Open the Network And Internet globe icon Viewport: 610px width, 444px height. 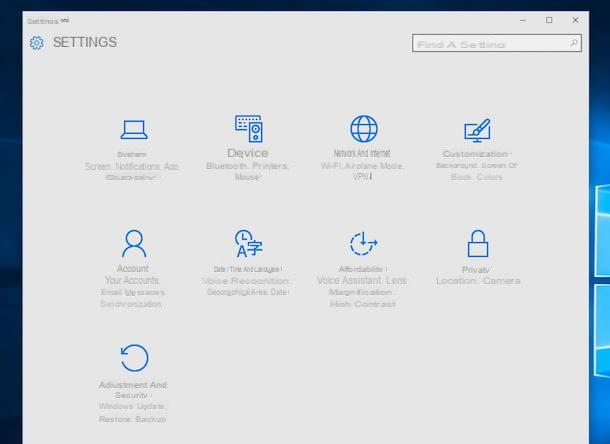pos(364,129)
